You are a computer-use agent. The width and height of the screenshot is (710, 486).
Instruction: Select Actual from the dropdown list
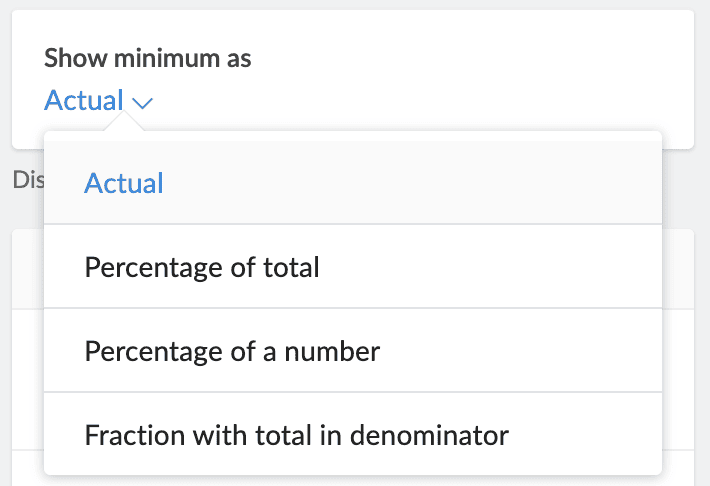[x=124, y=183]
